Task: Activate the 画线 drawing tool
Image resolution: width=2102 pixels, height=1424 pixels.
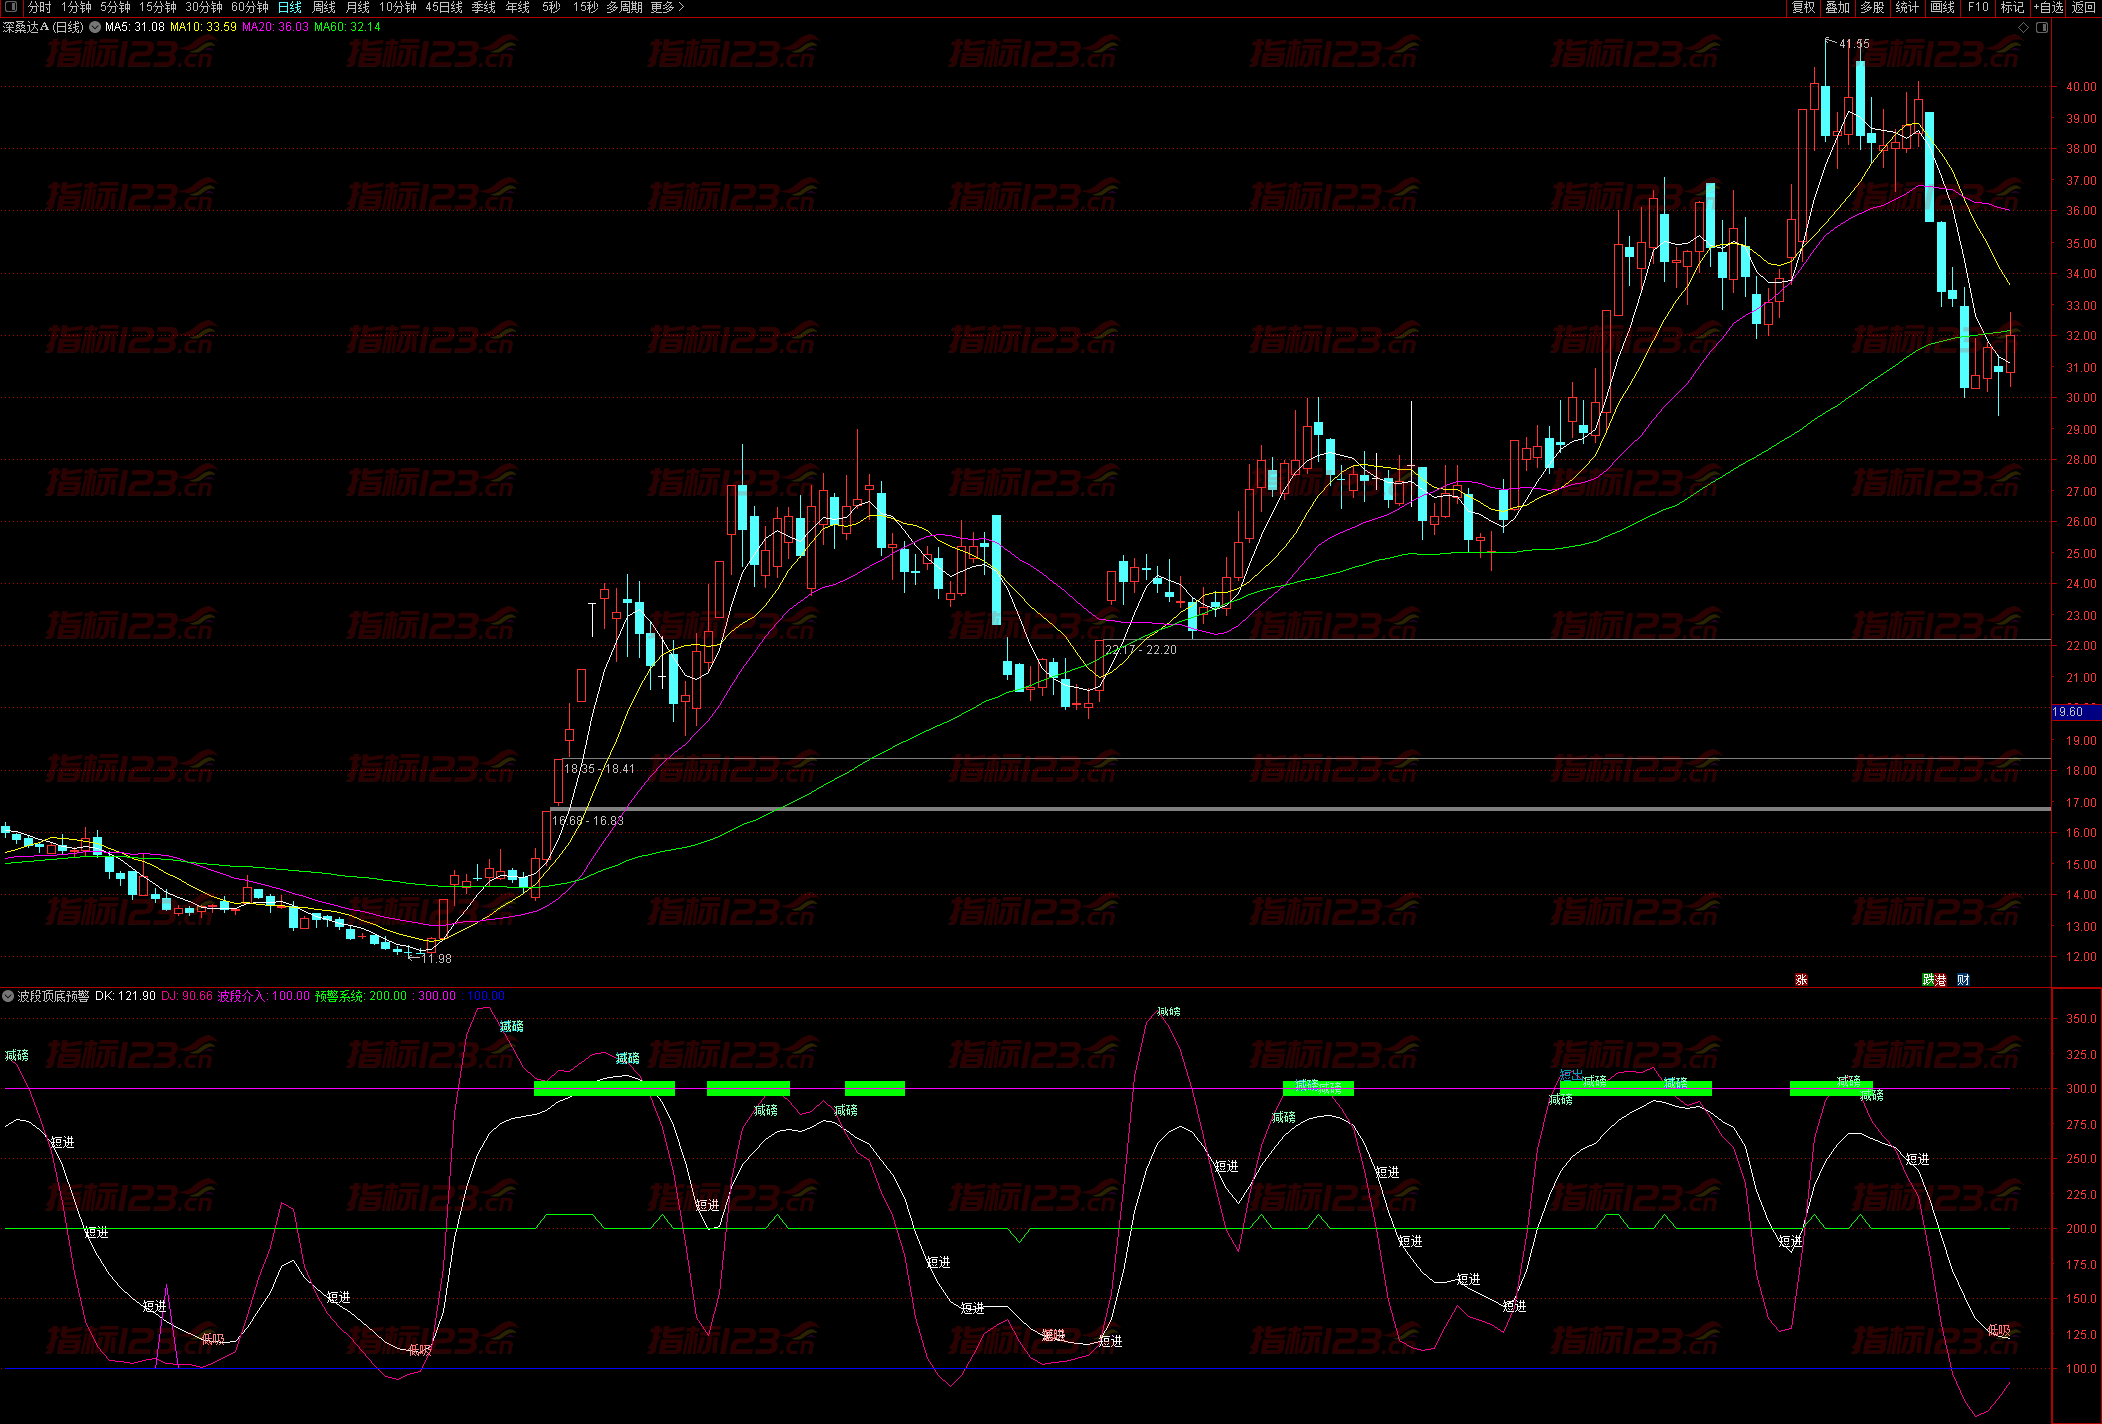Action: pyautogui.click(x=1942, y=7)
